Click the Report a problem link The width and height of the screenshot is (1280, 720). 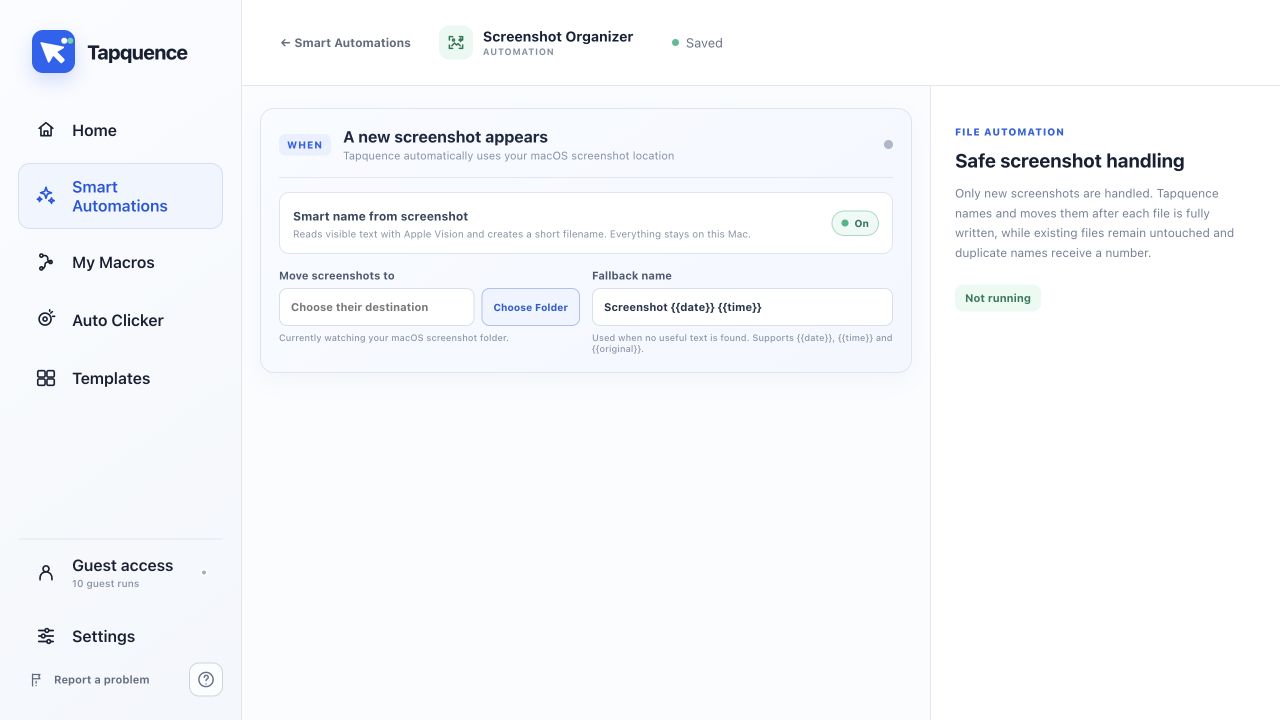[90, 680]
